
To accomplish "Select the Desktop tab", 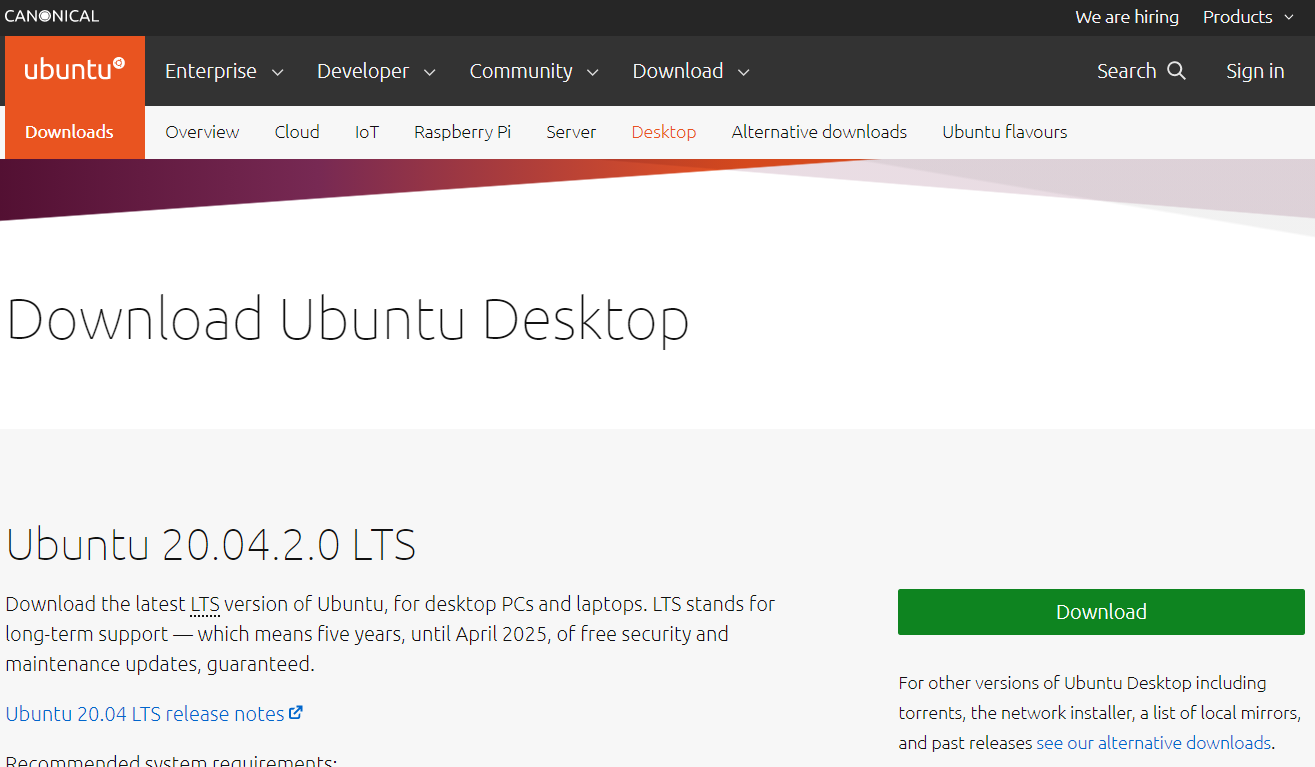I will (664, 132).
